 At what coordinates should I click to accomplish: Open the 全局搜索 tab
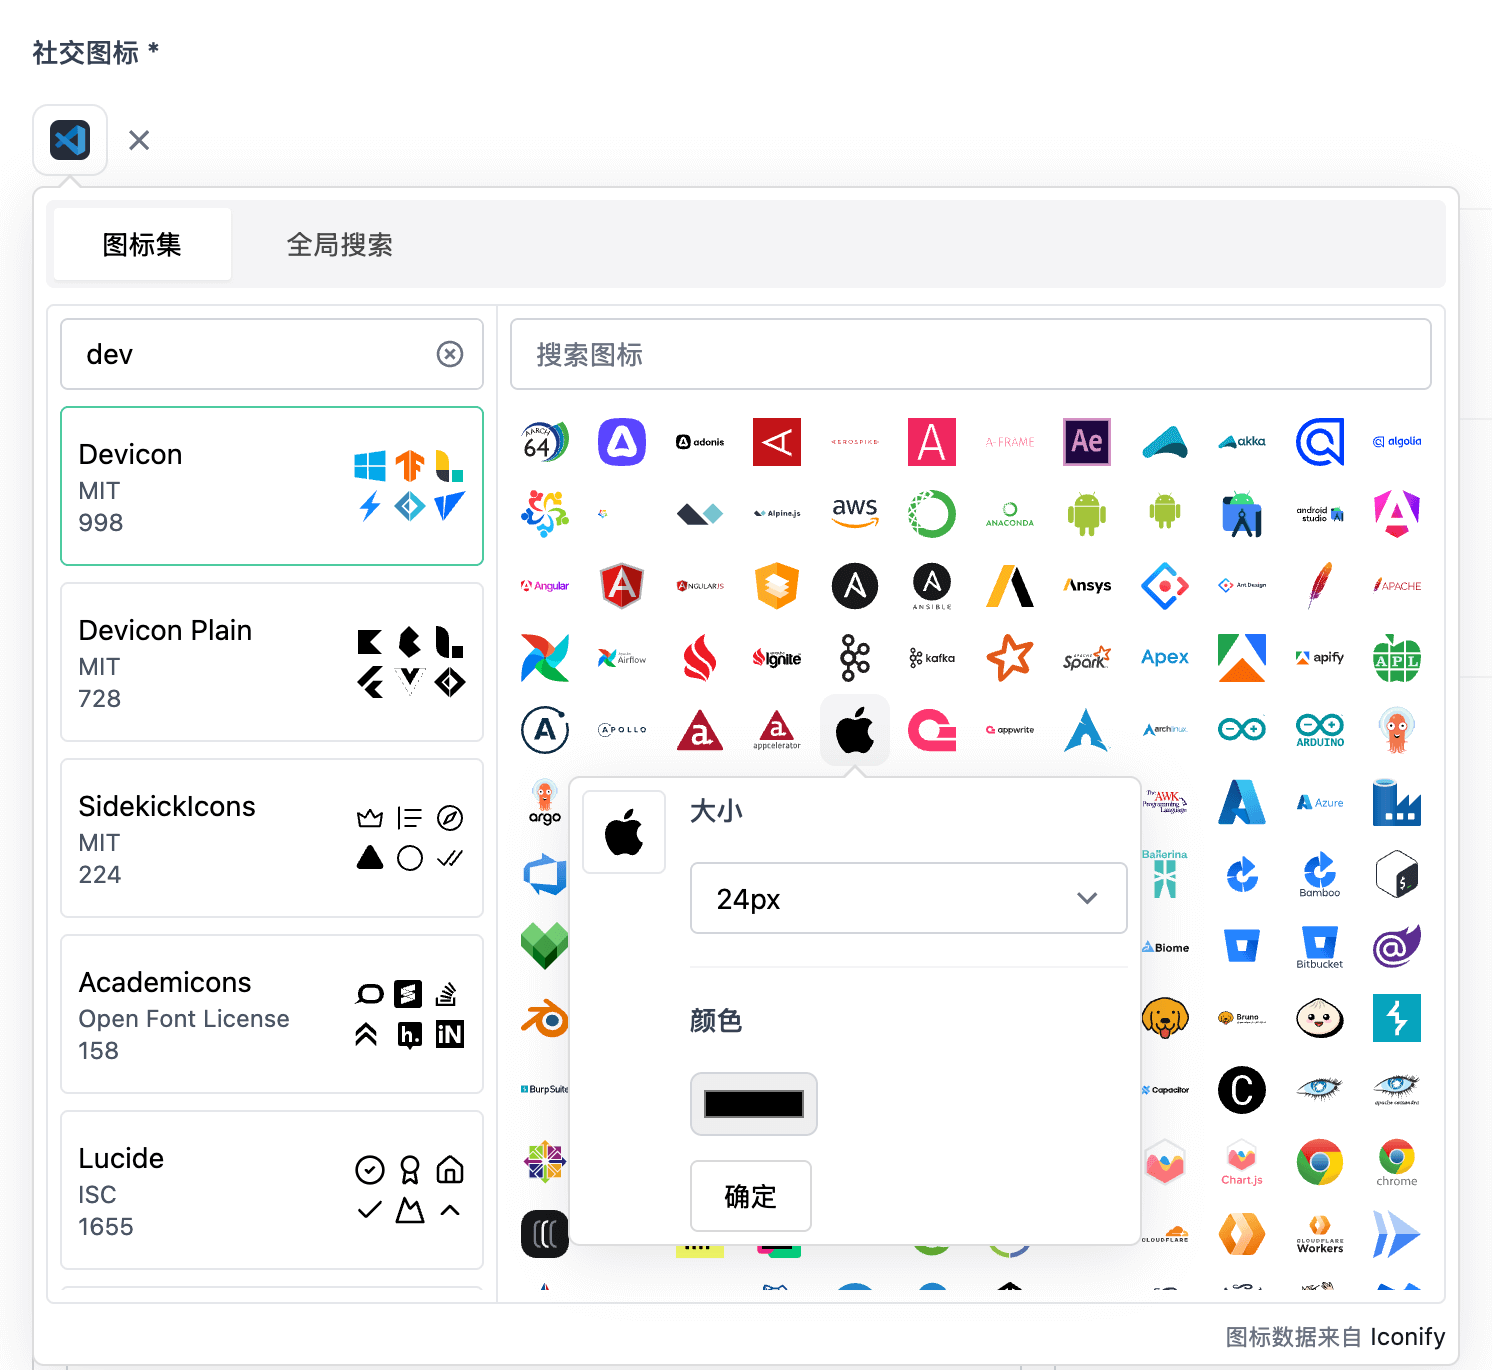coord(339,244)
